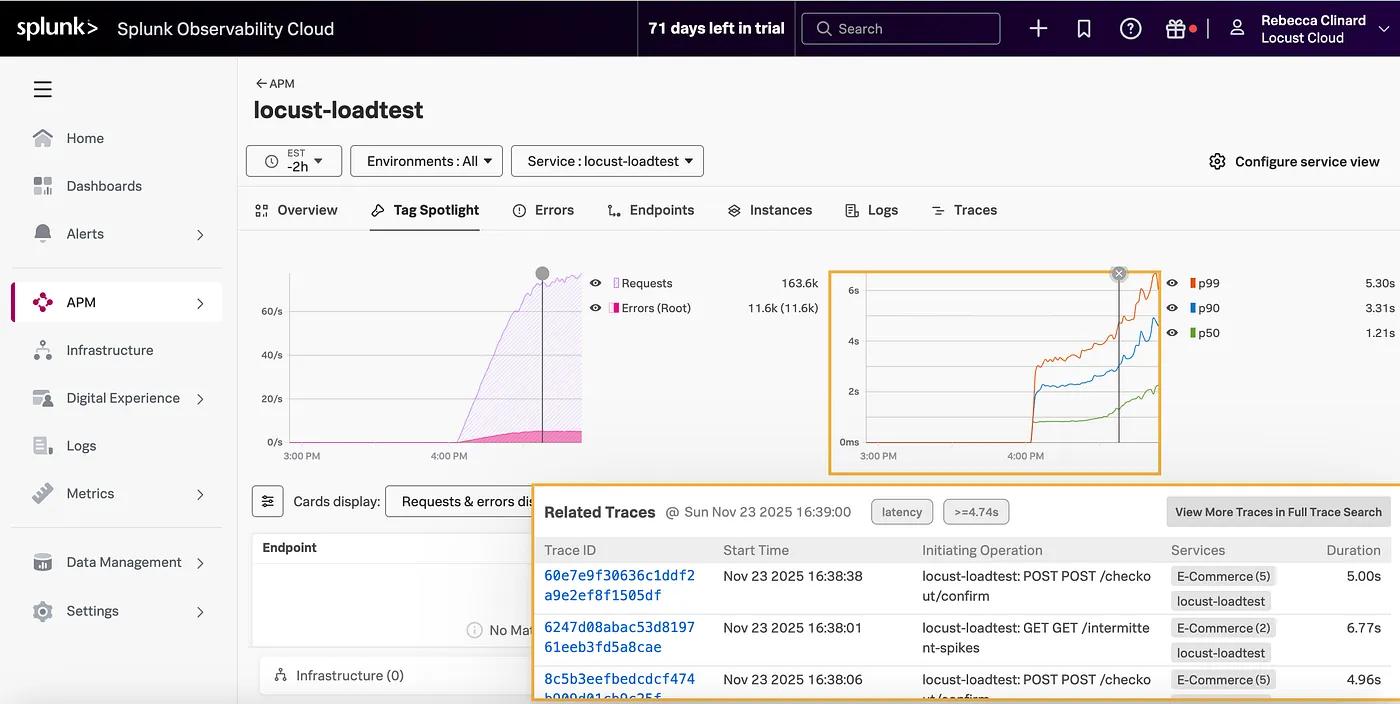Click the time marker handle on the requests chart
This screenshot has height=704, width=1400.
[x=541, y=272]
